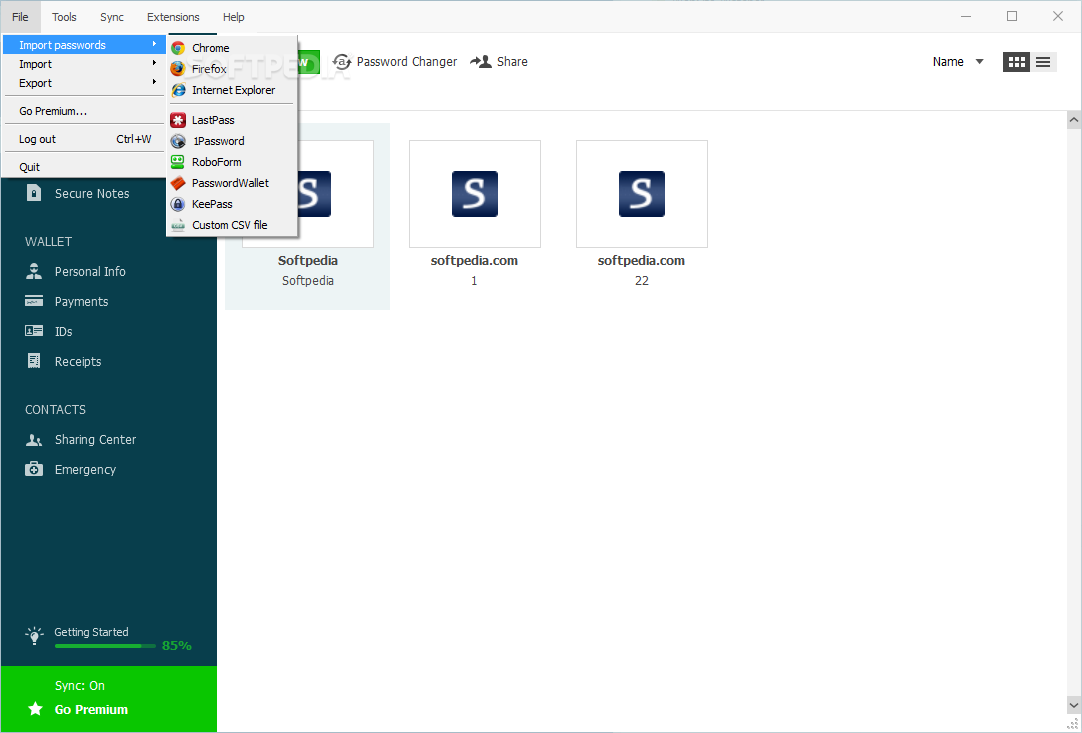Open the Name sort dropdown
The width and height of the screenshot is (1082, 733).
[x=958, y=62]
